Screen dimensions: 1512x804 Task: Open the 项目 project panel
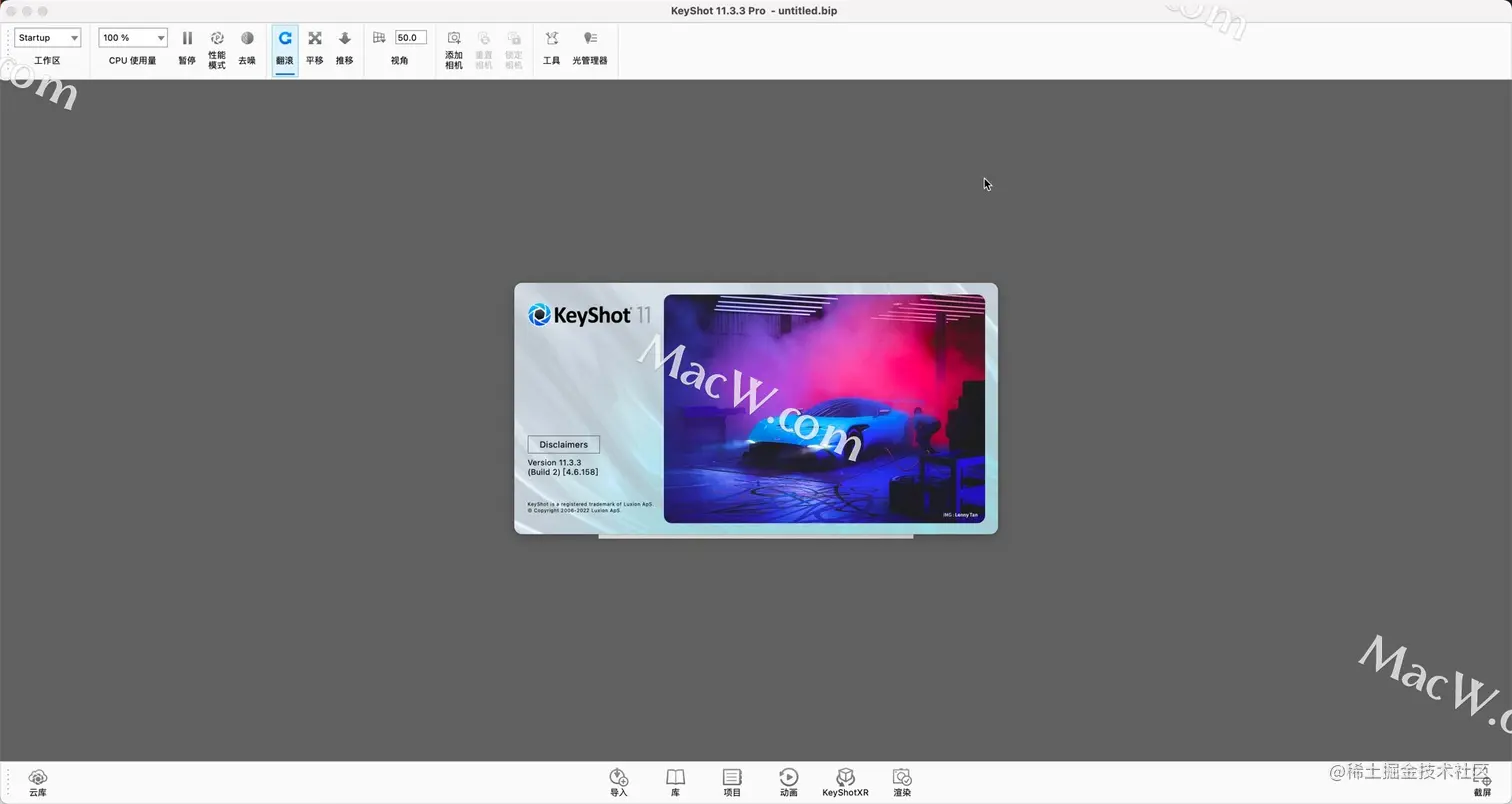[x=732, y=783]
